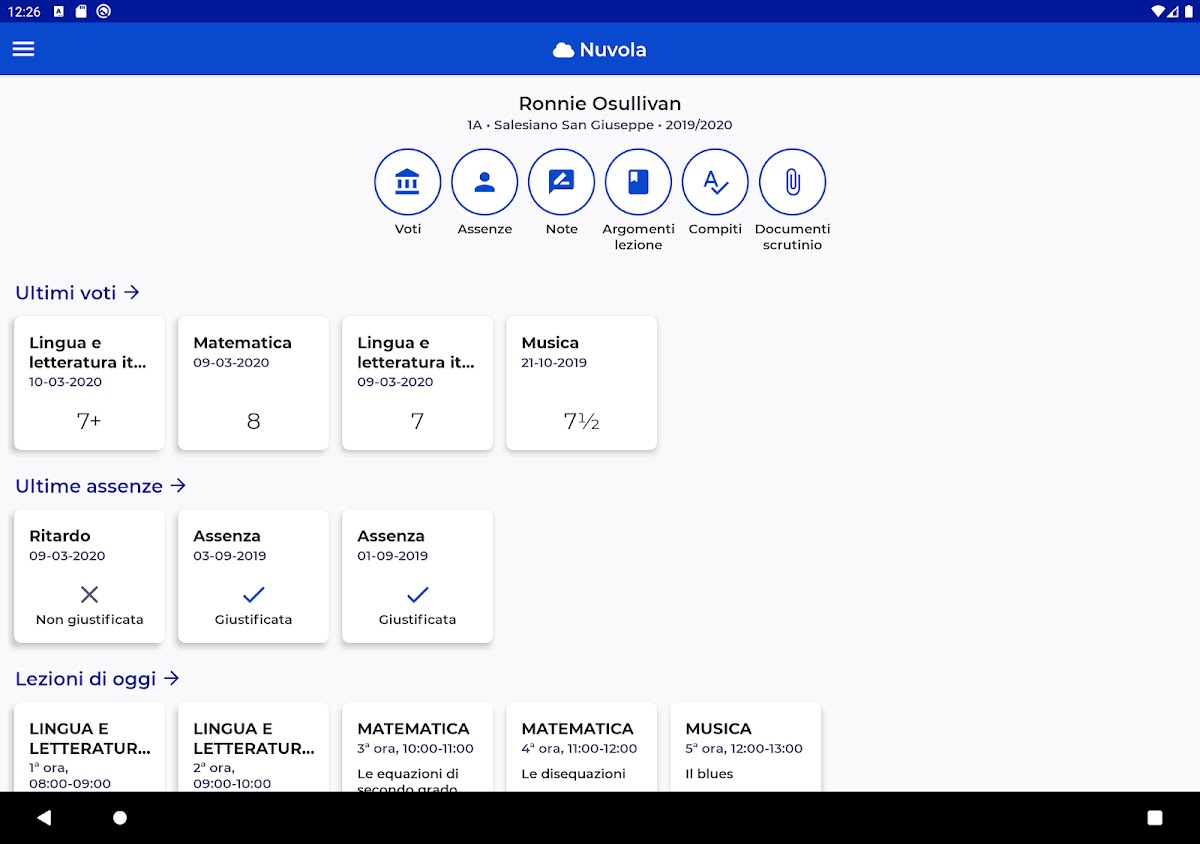This screenshot has height=844, width=1200.
Task: Select the unjustified Ritardo 09-03-2020 card
Action: (x=89, y=576)
